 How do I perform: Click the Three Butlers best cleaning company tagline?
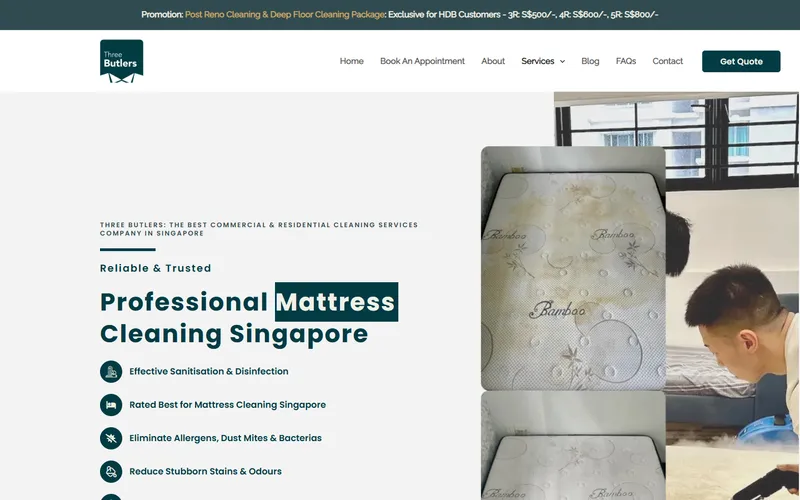[x=259, y=229]
